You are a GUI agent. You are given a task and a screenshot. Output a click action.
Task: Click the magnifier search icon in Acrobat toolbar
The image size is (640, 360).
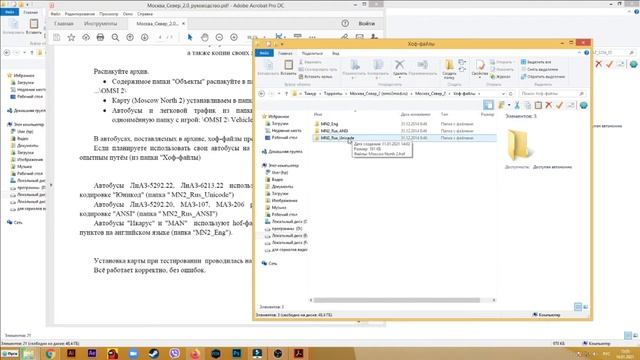coord(115,38)
